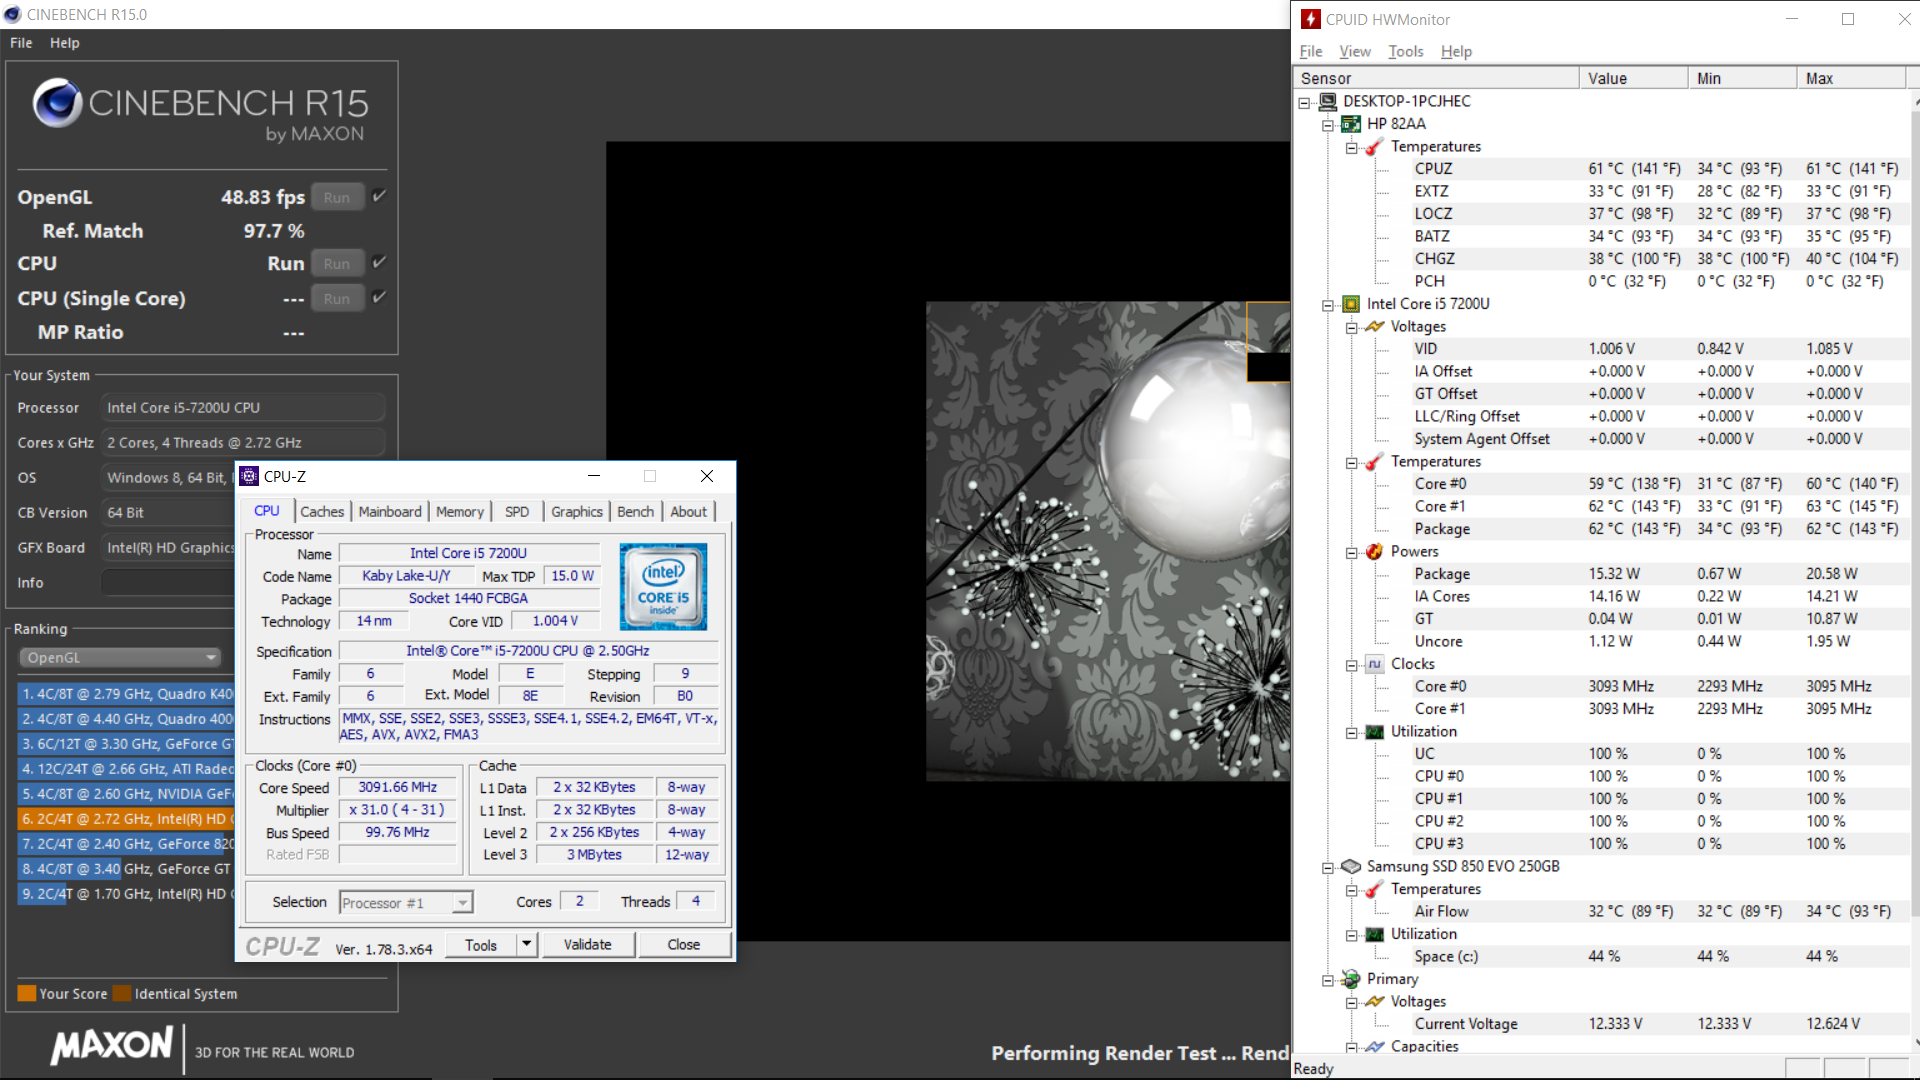Run the CPU benchmark

(337, 263)
